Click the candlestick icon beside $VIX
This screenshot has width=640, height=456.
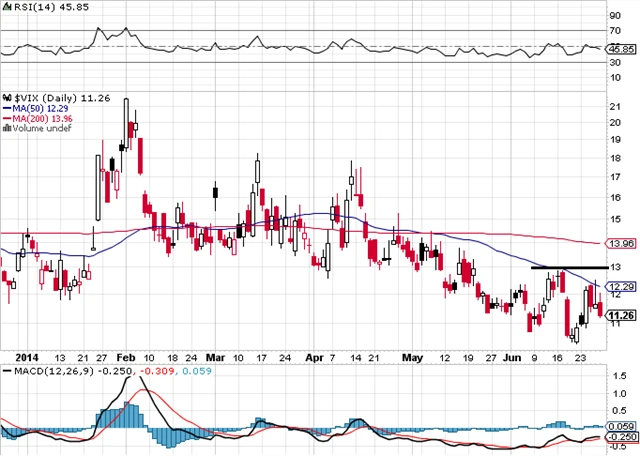[6, 98]
